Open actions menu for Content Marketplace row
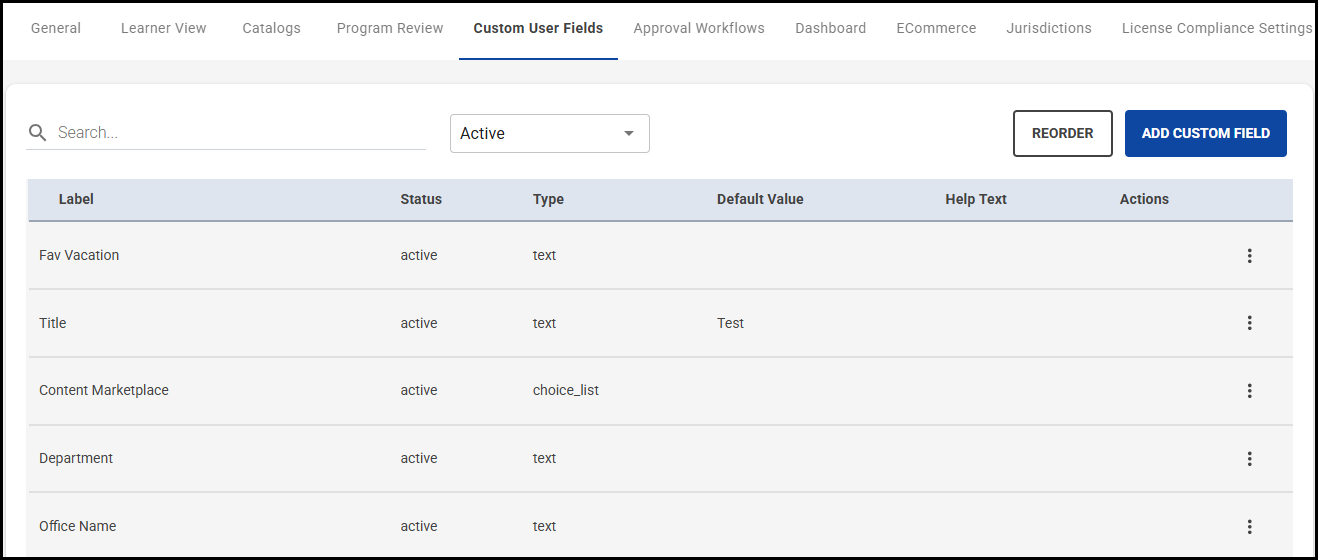The width and height of the screenshot is (1318, 560). (x=1249, y=391)
